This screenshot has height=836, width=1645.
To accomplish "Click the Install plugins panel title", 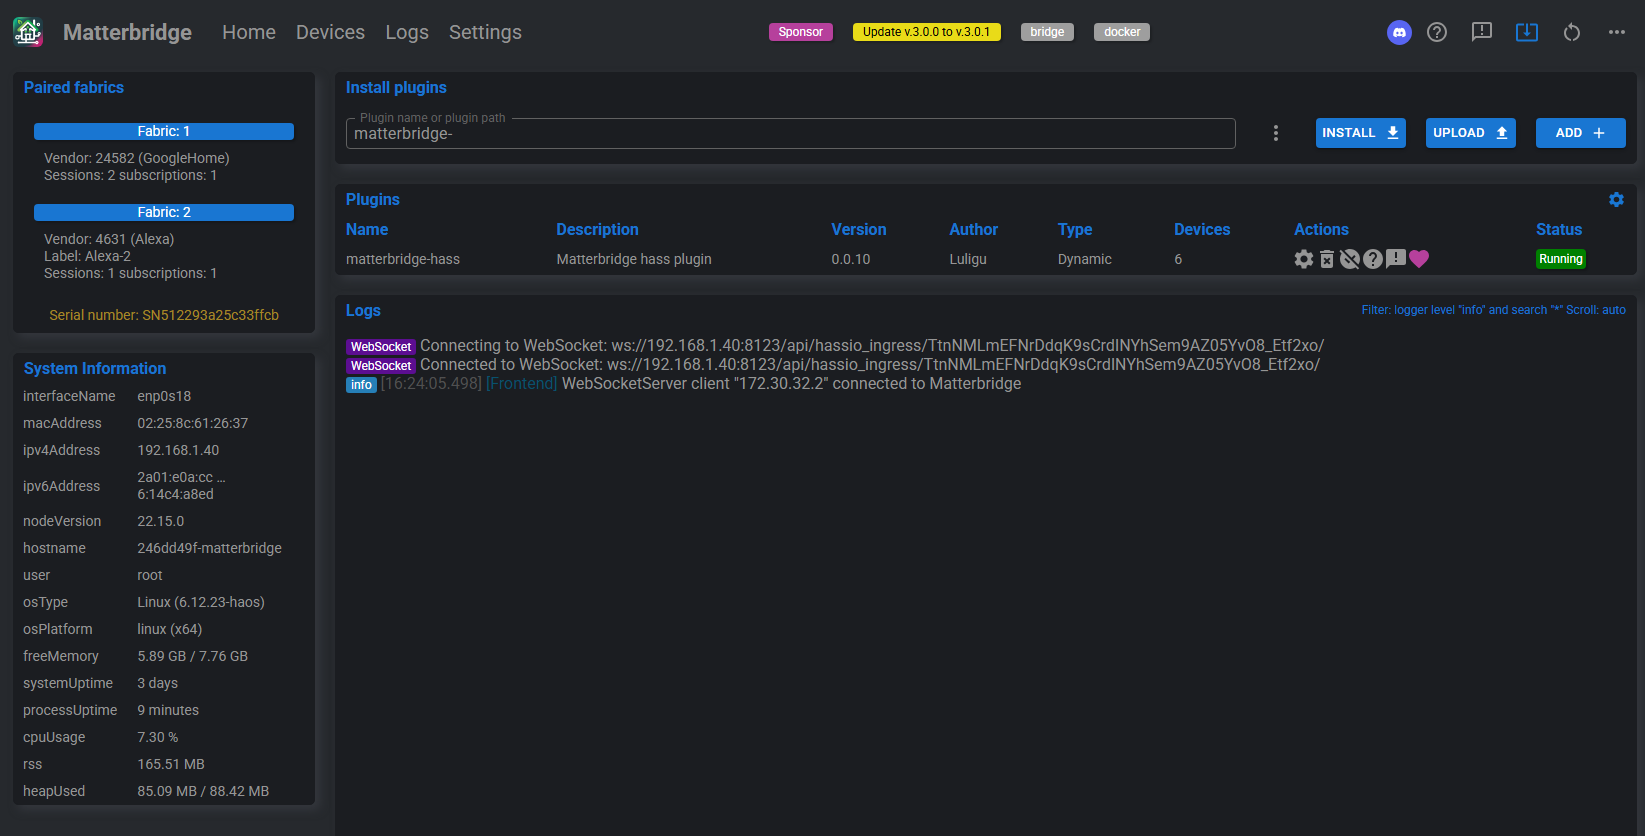I will (396, 88).
